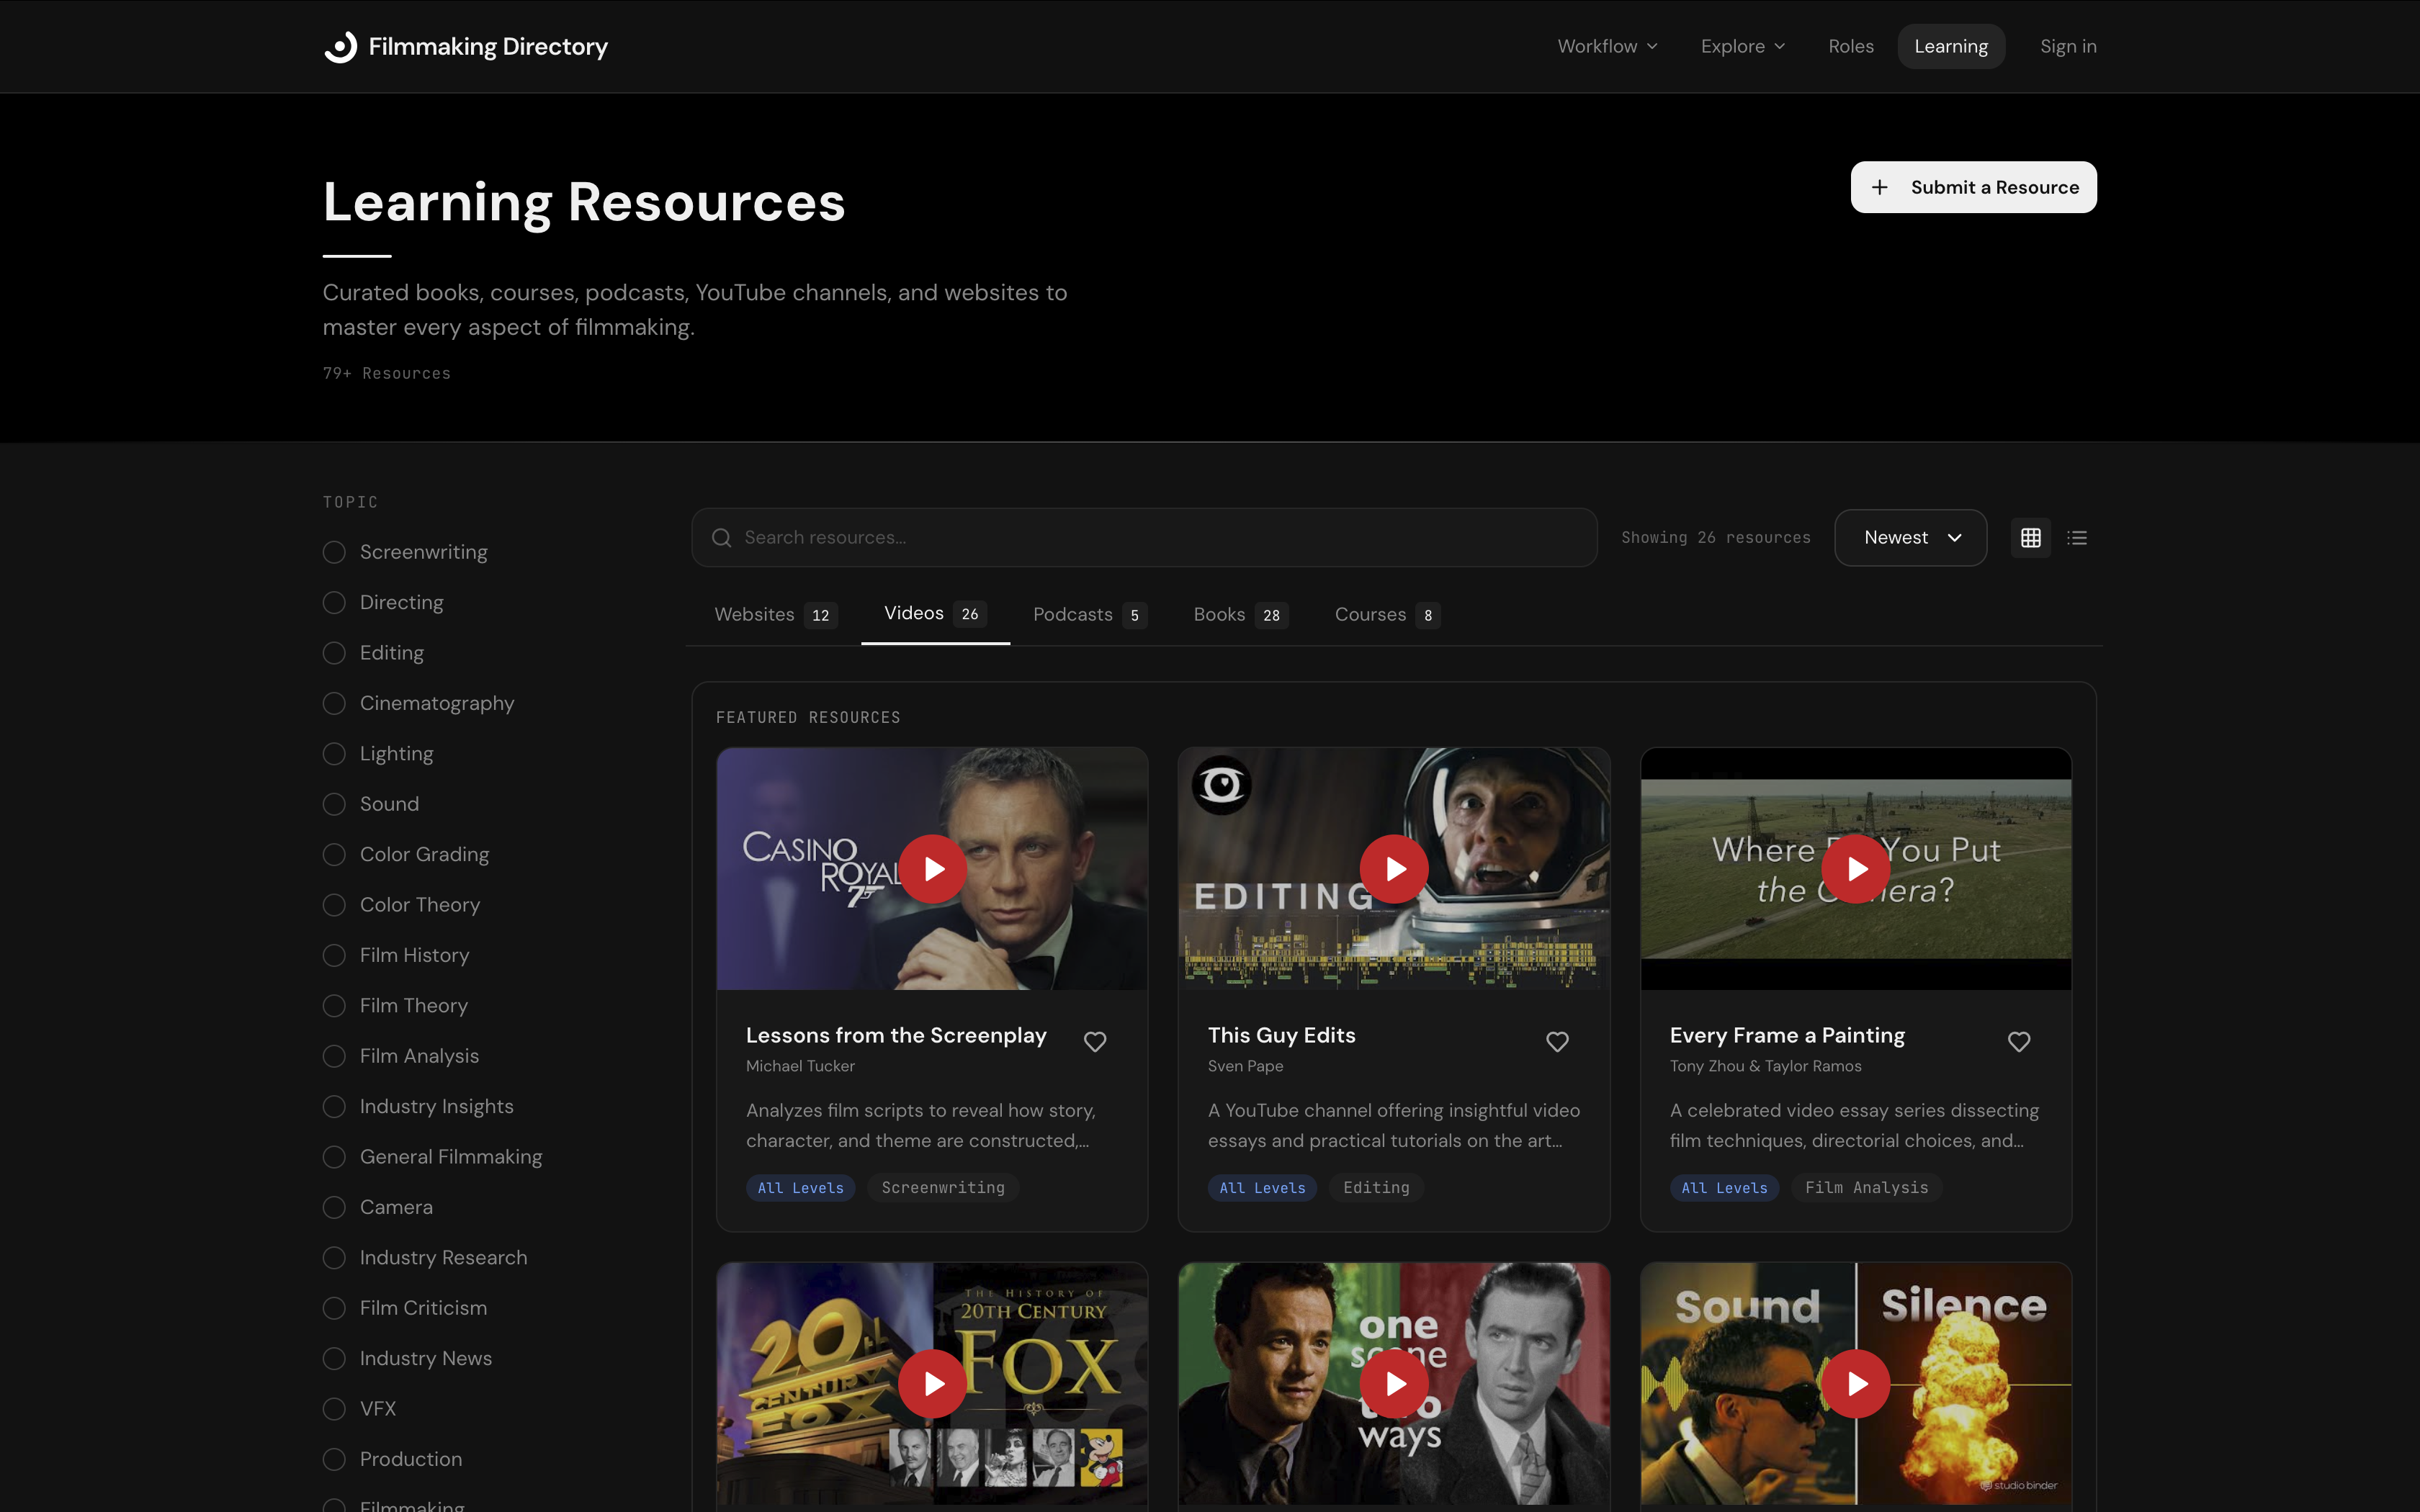Click the search magnifier icon
Viewport: 2420px width, 1512px height.
722,537
